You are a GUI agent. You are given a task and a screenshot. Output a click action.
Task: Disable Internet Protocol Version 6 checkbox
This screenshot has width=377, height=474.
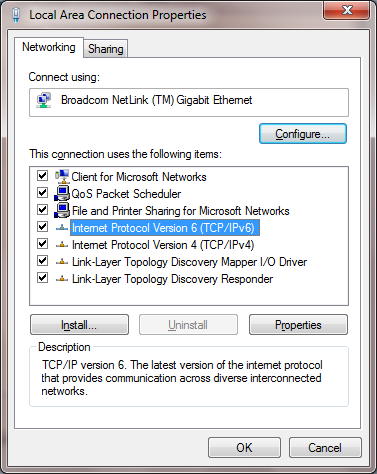click(42, 227)
